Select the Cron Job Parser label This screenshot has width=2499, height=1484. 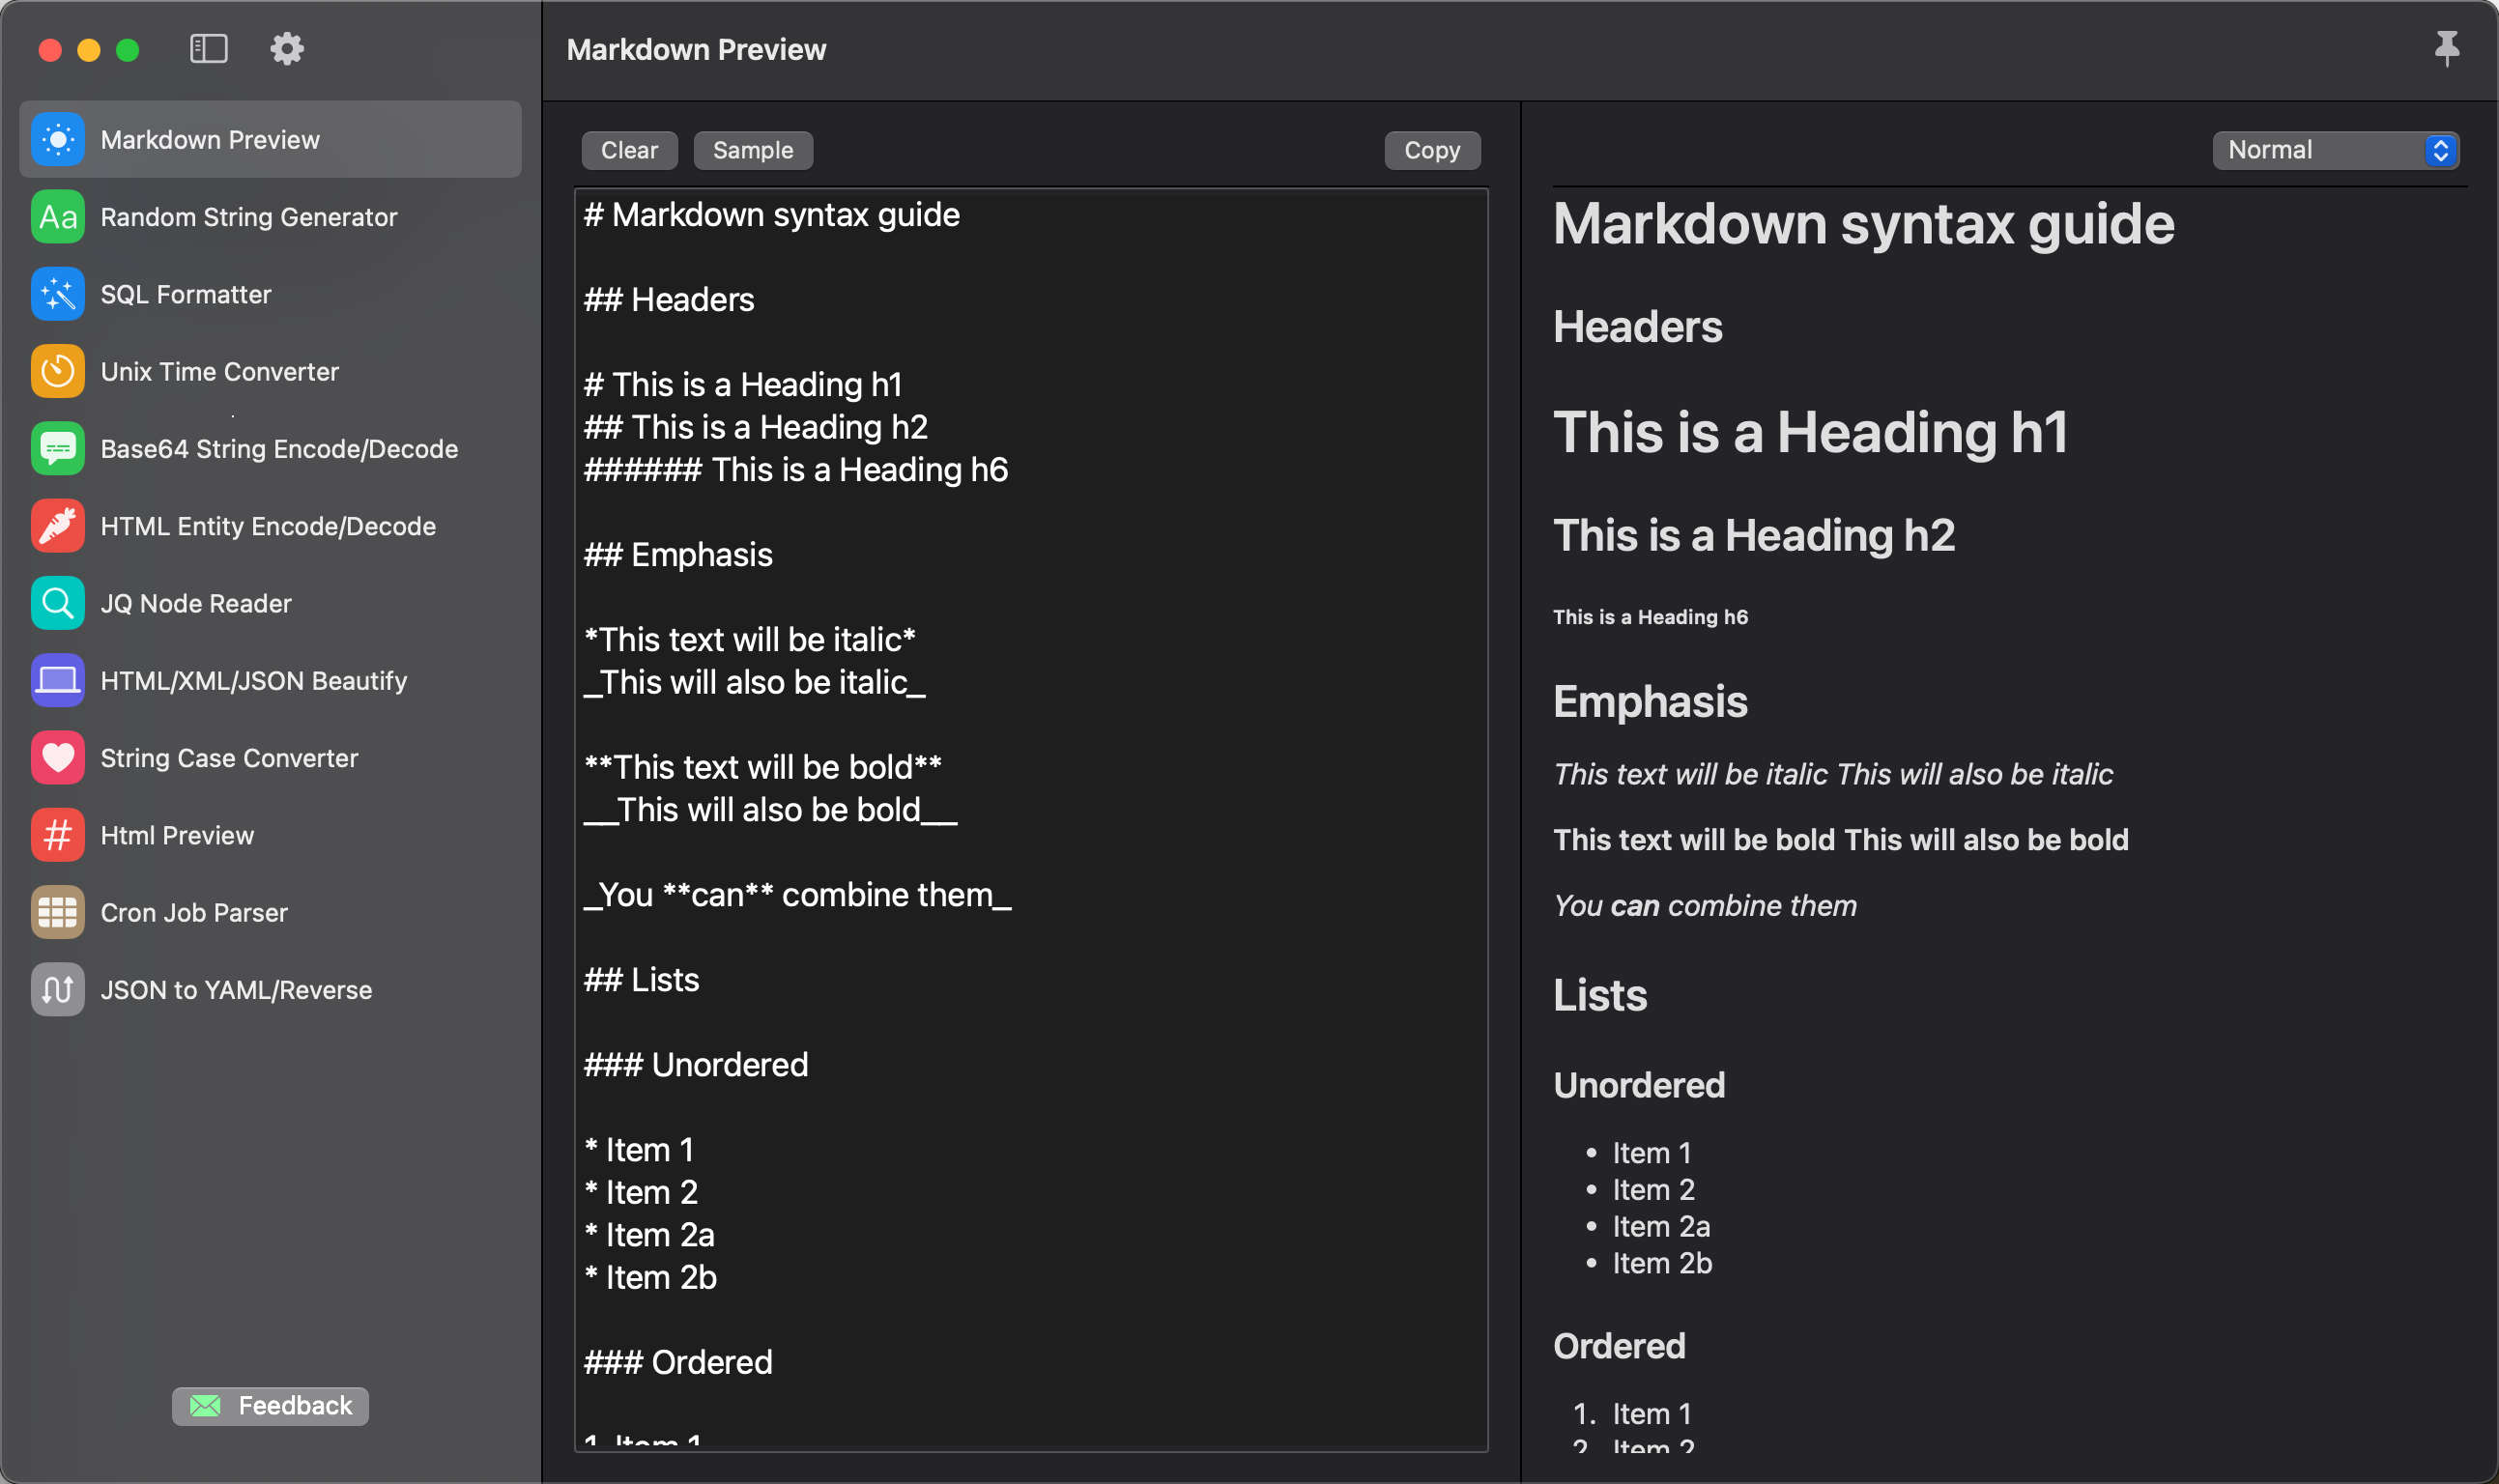tap(194, 912)
